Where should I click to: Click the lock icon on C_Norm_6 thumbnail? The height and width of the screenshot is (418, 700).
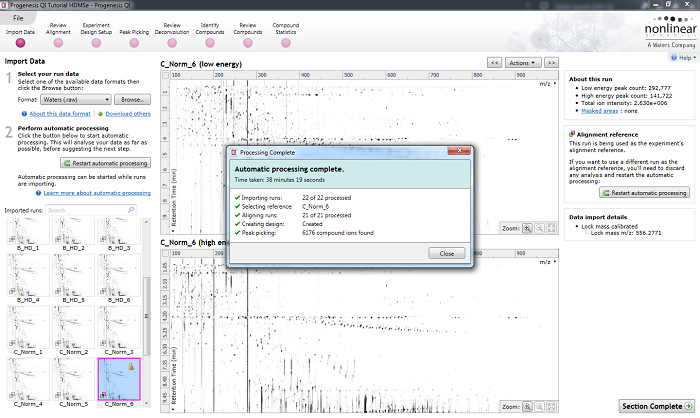pos(131,366)
